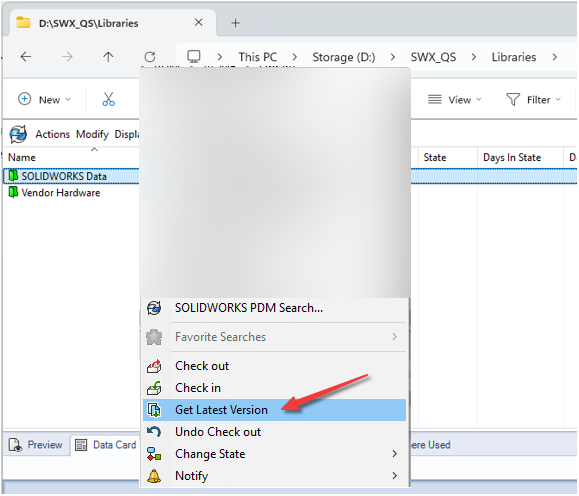Image resolution: width=579 pixels, height=496 pixels.
Task: Click the Favorite Searches submenu arrow
Action: tap(395, 337)
